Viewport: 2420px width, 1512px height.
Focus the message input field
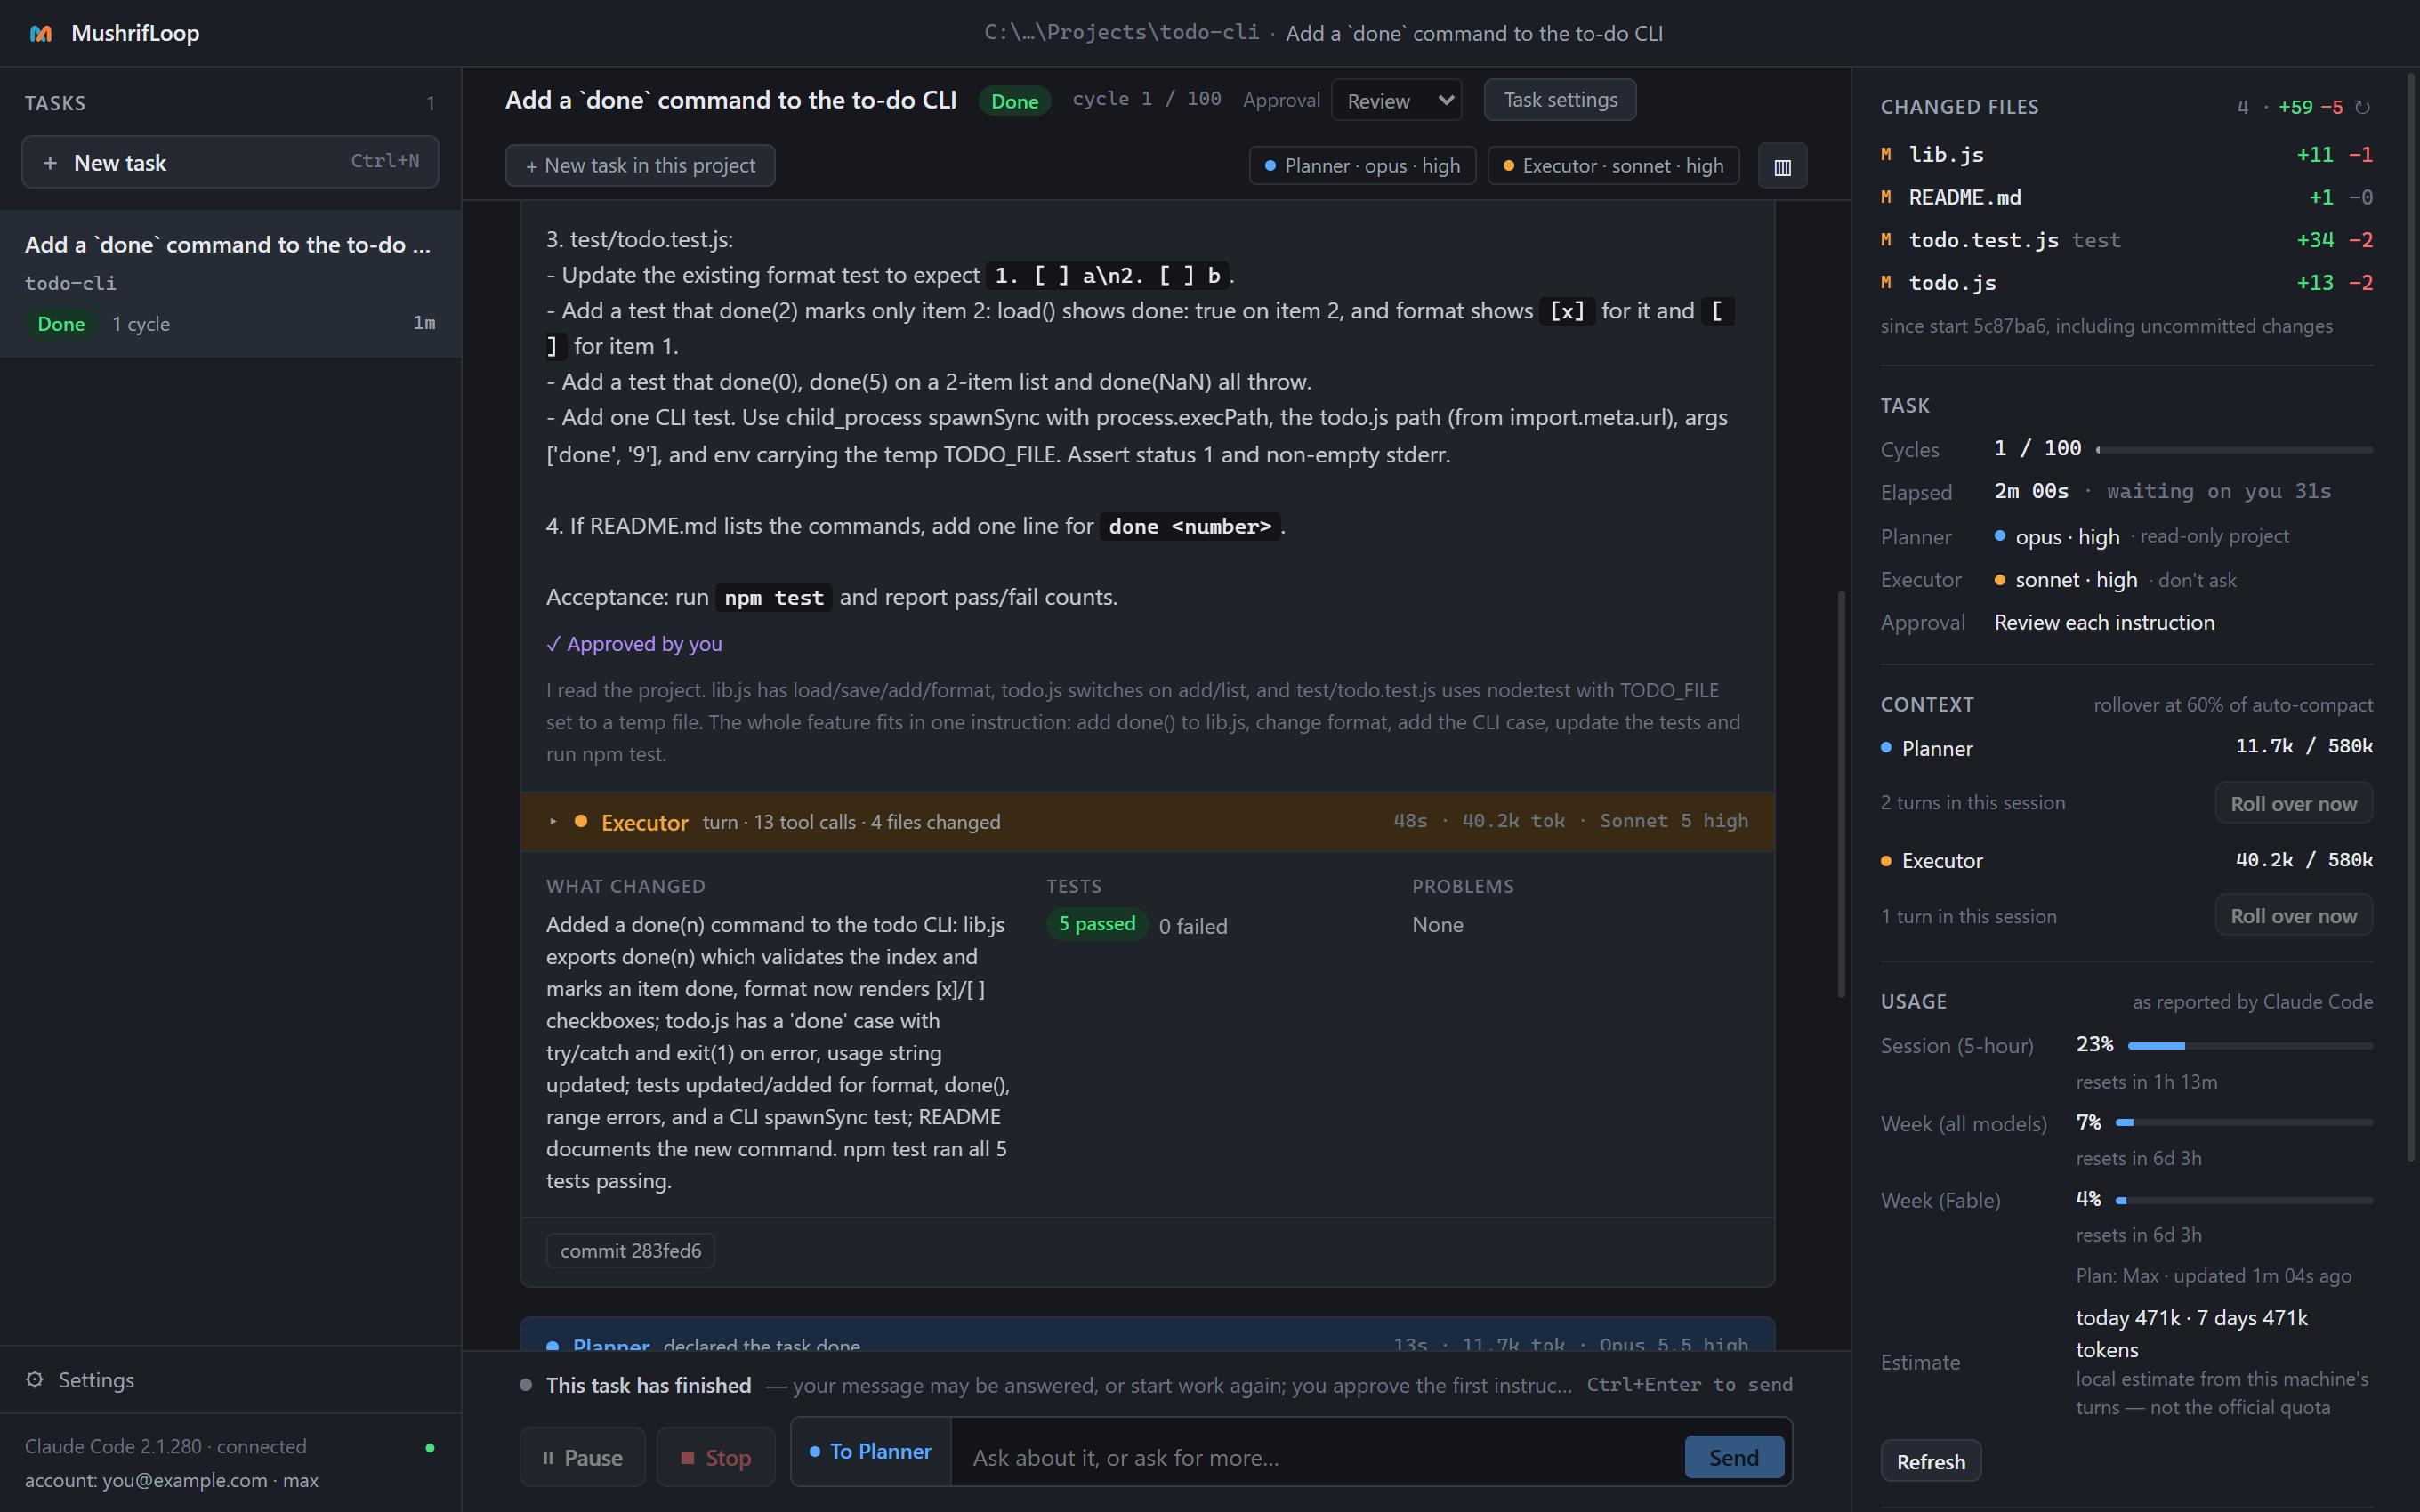pyautogui.click(x=1317, y=1457)
